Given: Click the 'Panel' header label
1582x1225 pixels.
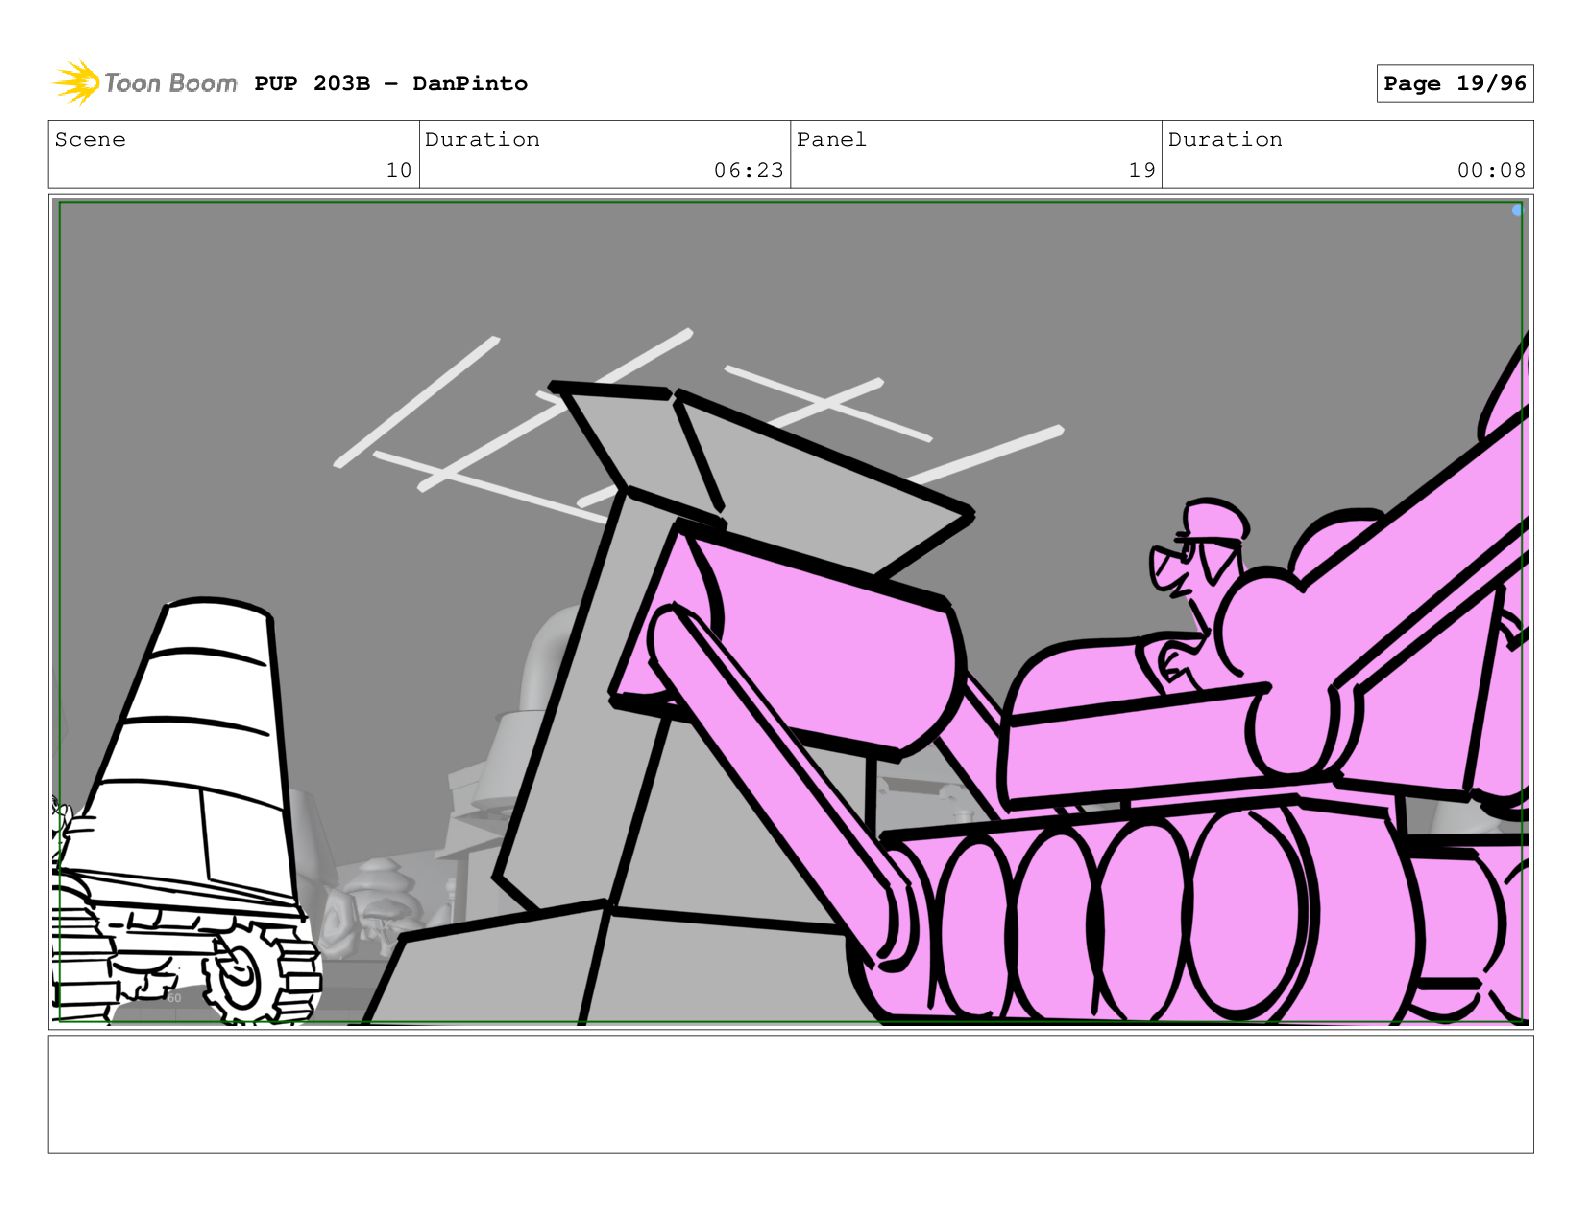Looking at the screenshot, I should [x=832, y=140].
